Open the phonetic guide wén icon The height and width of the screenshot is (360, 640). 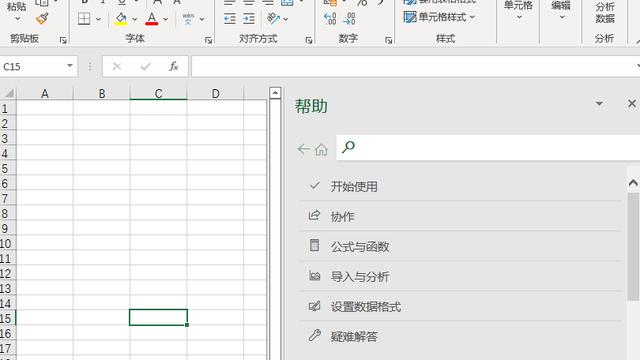(188, 19)
